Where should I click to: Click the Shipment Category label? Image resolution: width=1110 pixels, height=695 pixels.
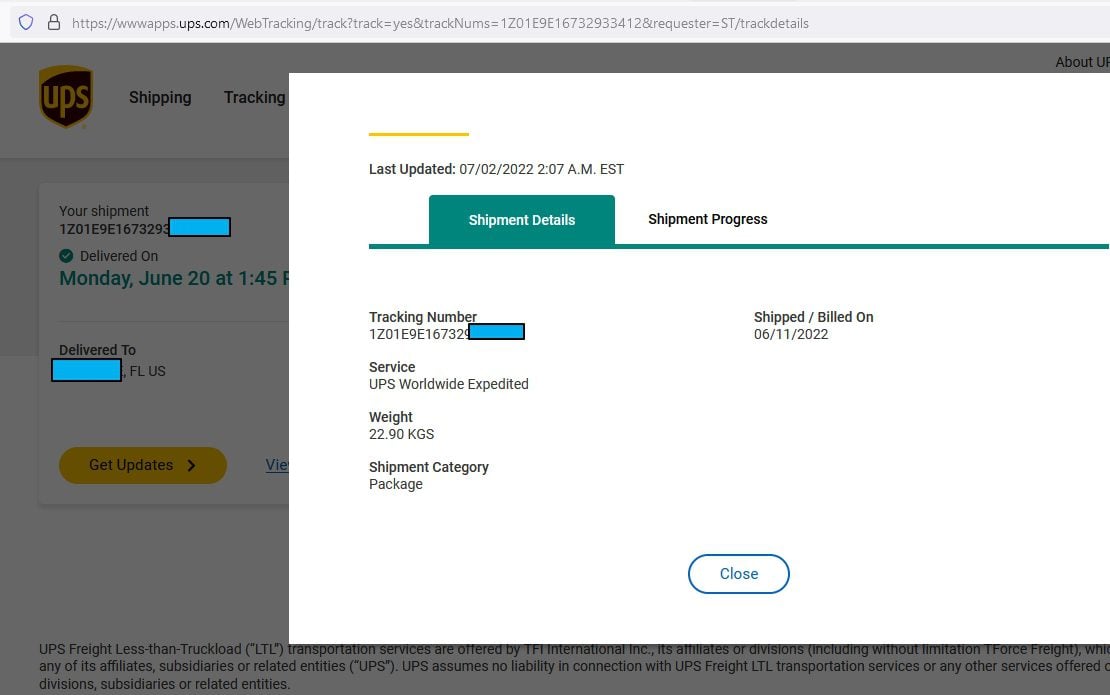tap(428, 467)
